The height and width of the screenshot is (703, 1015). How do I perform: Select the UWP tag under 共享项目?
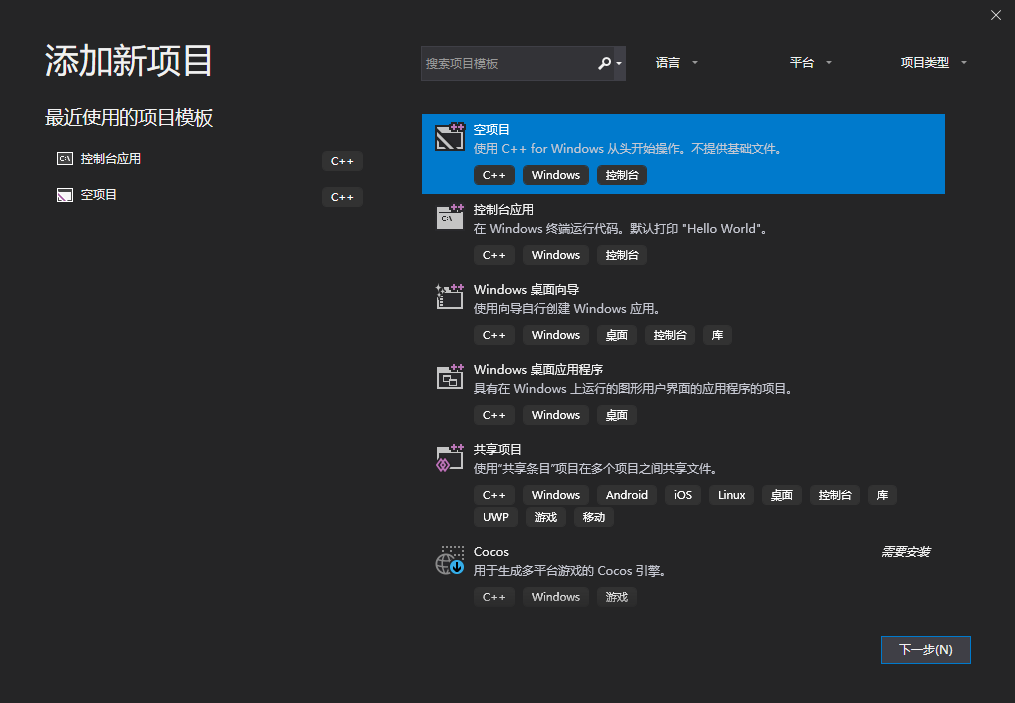pyautogui.click(x=496, y=517)
